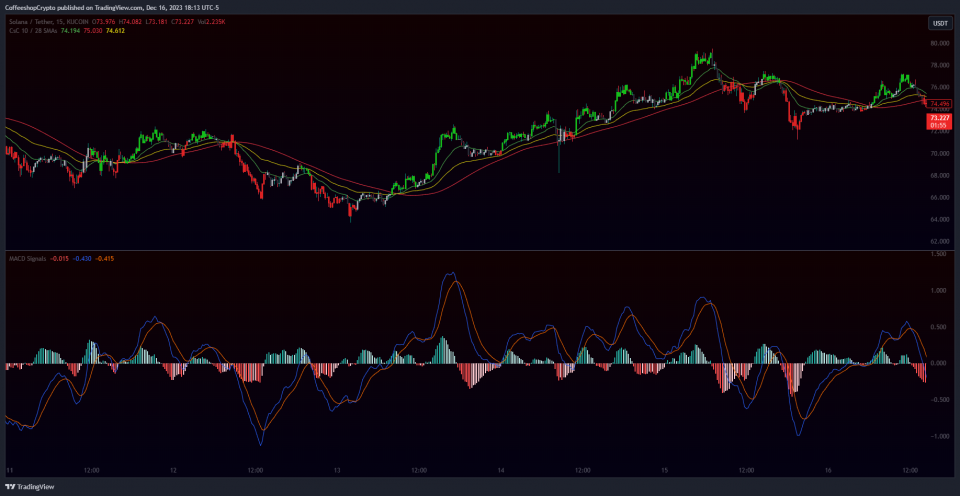Open the USDT currency selector

(x=940, y=23)
